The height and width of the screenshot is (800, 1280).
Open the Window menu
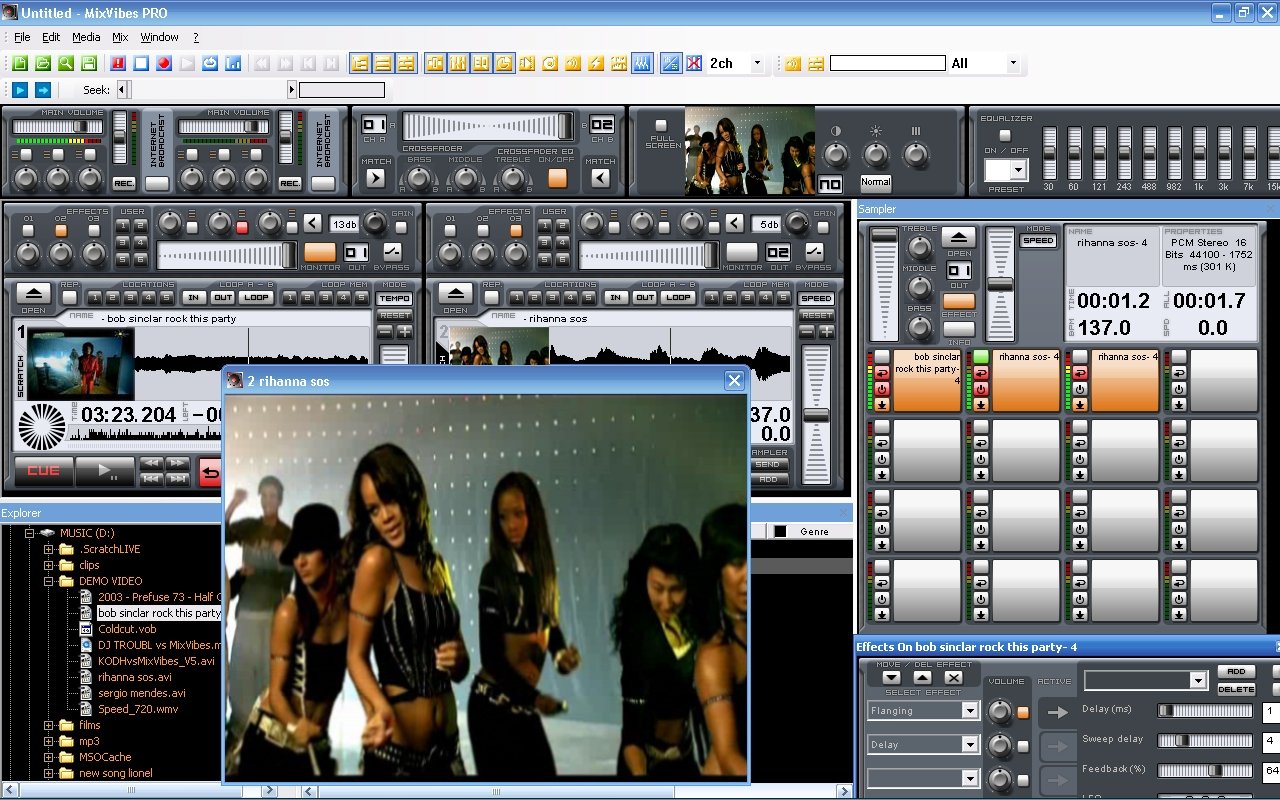click(159, 37)
